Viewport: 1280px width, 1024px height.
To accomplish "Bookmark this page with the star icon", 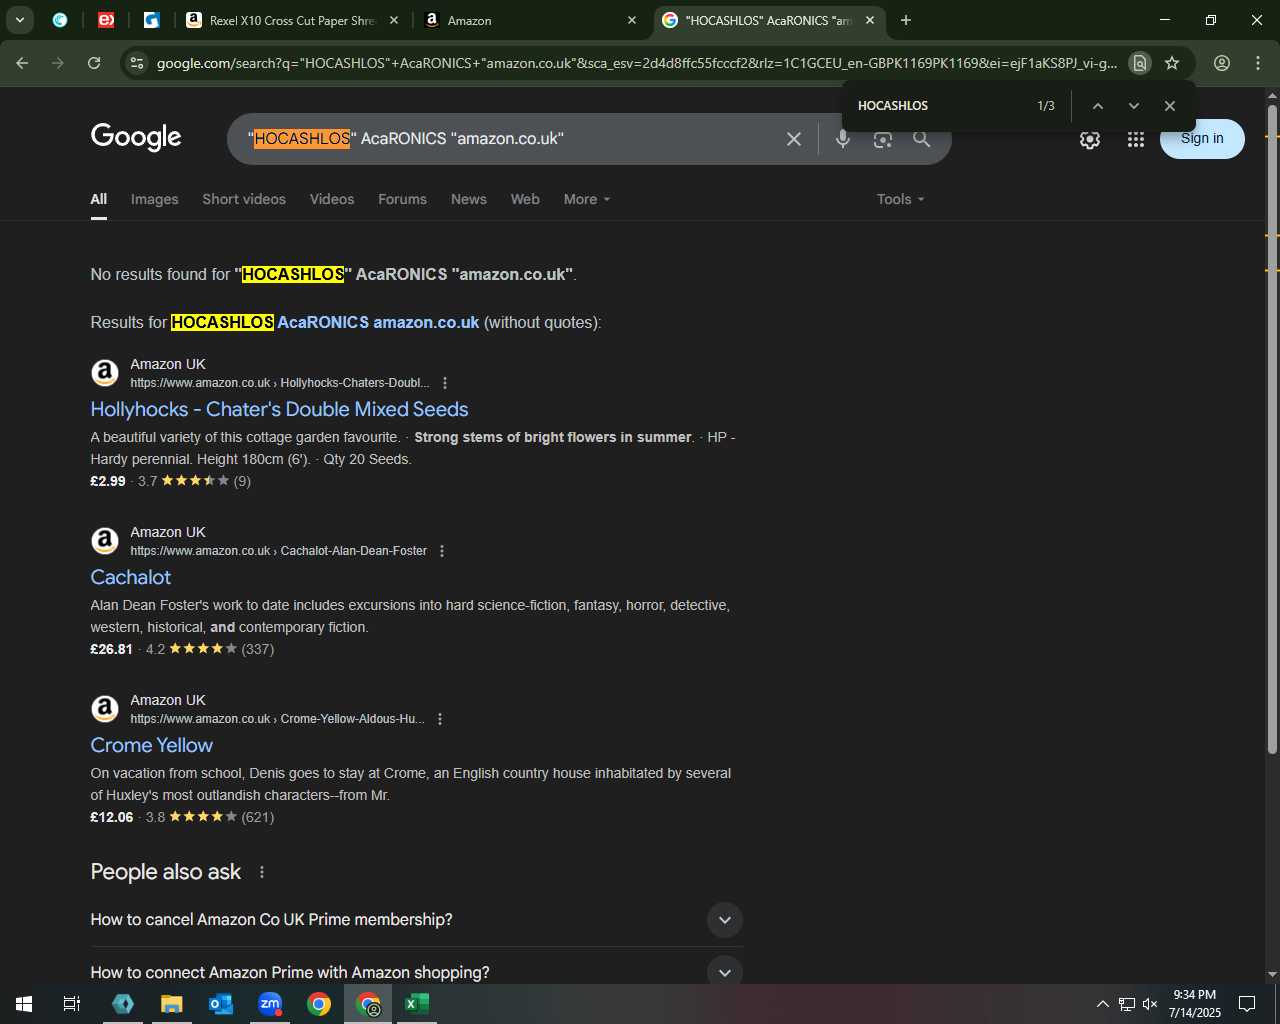I will [1172, 63].
